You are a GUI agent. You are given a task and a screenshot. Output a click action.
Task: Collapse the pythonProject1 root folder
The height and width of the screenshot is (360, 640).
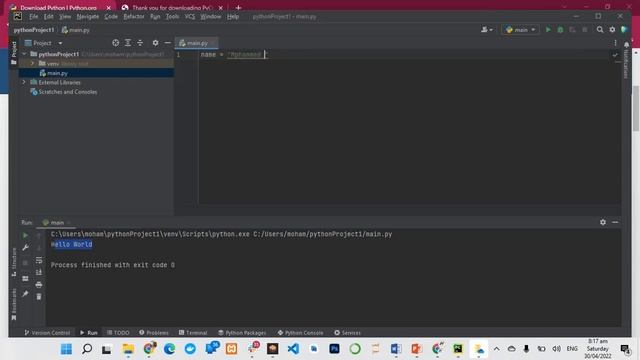tap(24, 54)
